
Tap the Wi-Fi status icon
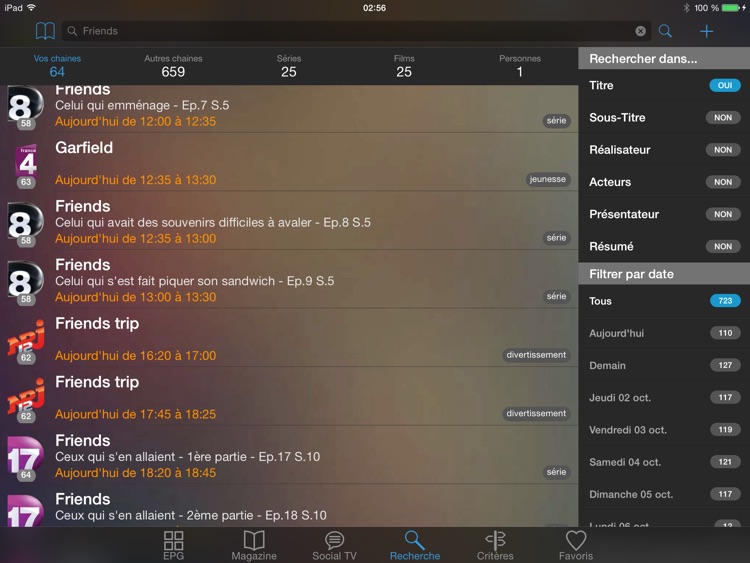pos(32,7)
